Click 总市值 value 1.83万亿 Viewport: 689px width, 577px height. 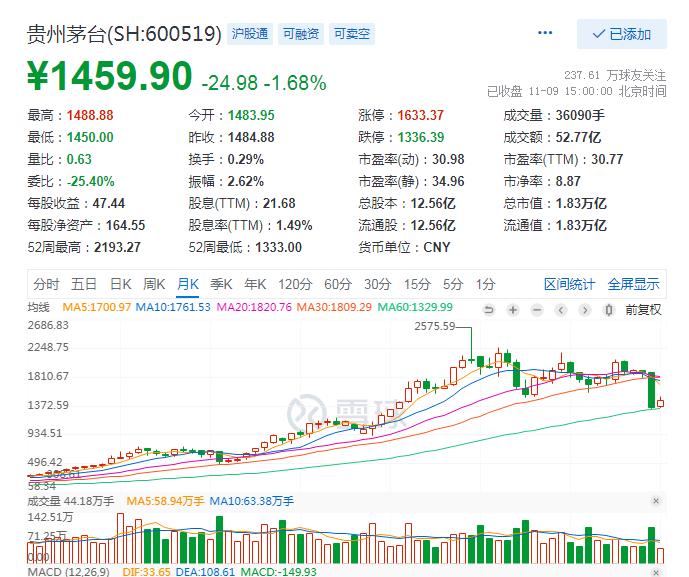[x=581, y=203]
